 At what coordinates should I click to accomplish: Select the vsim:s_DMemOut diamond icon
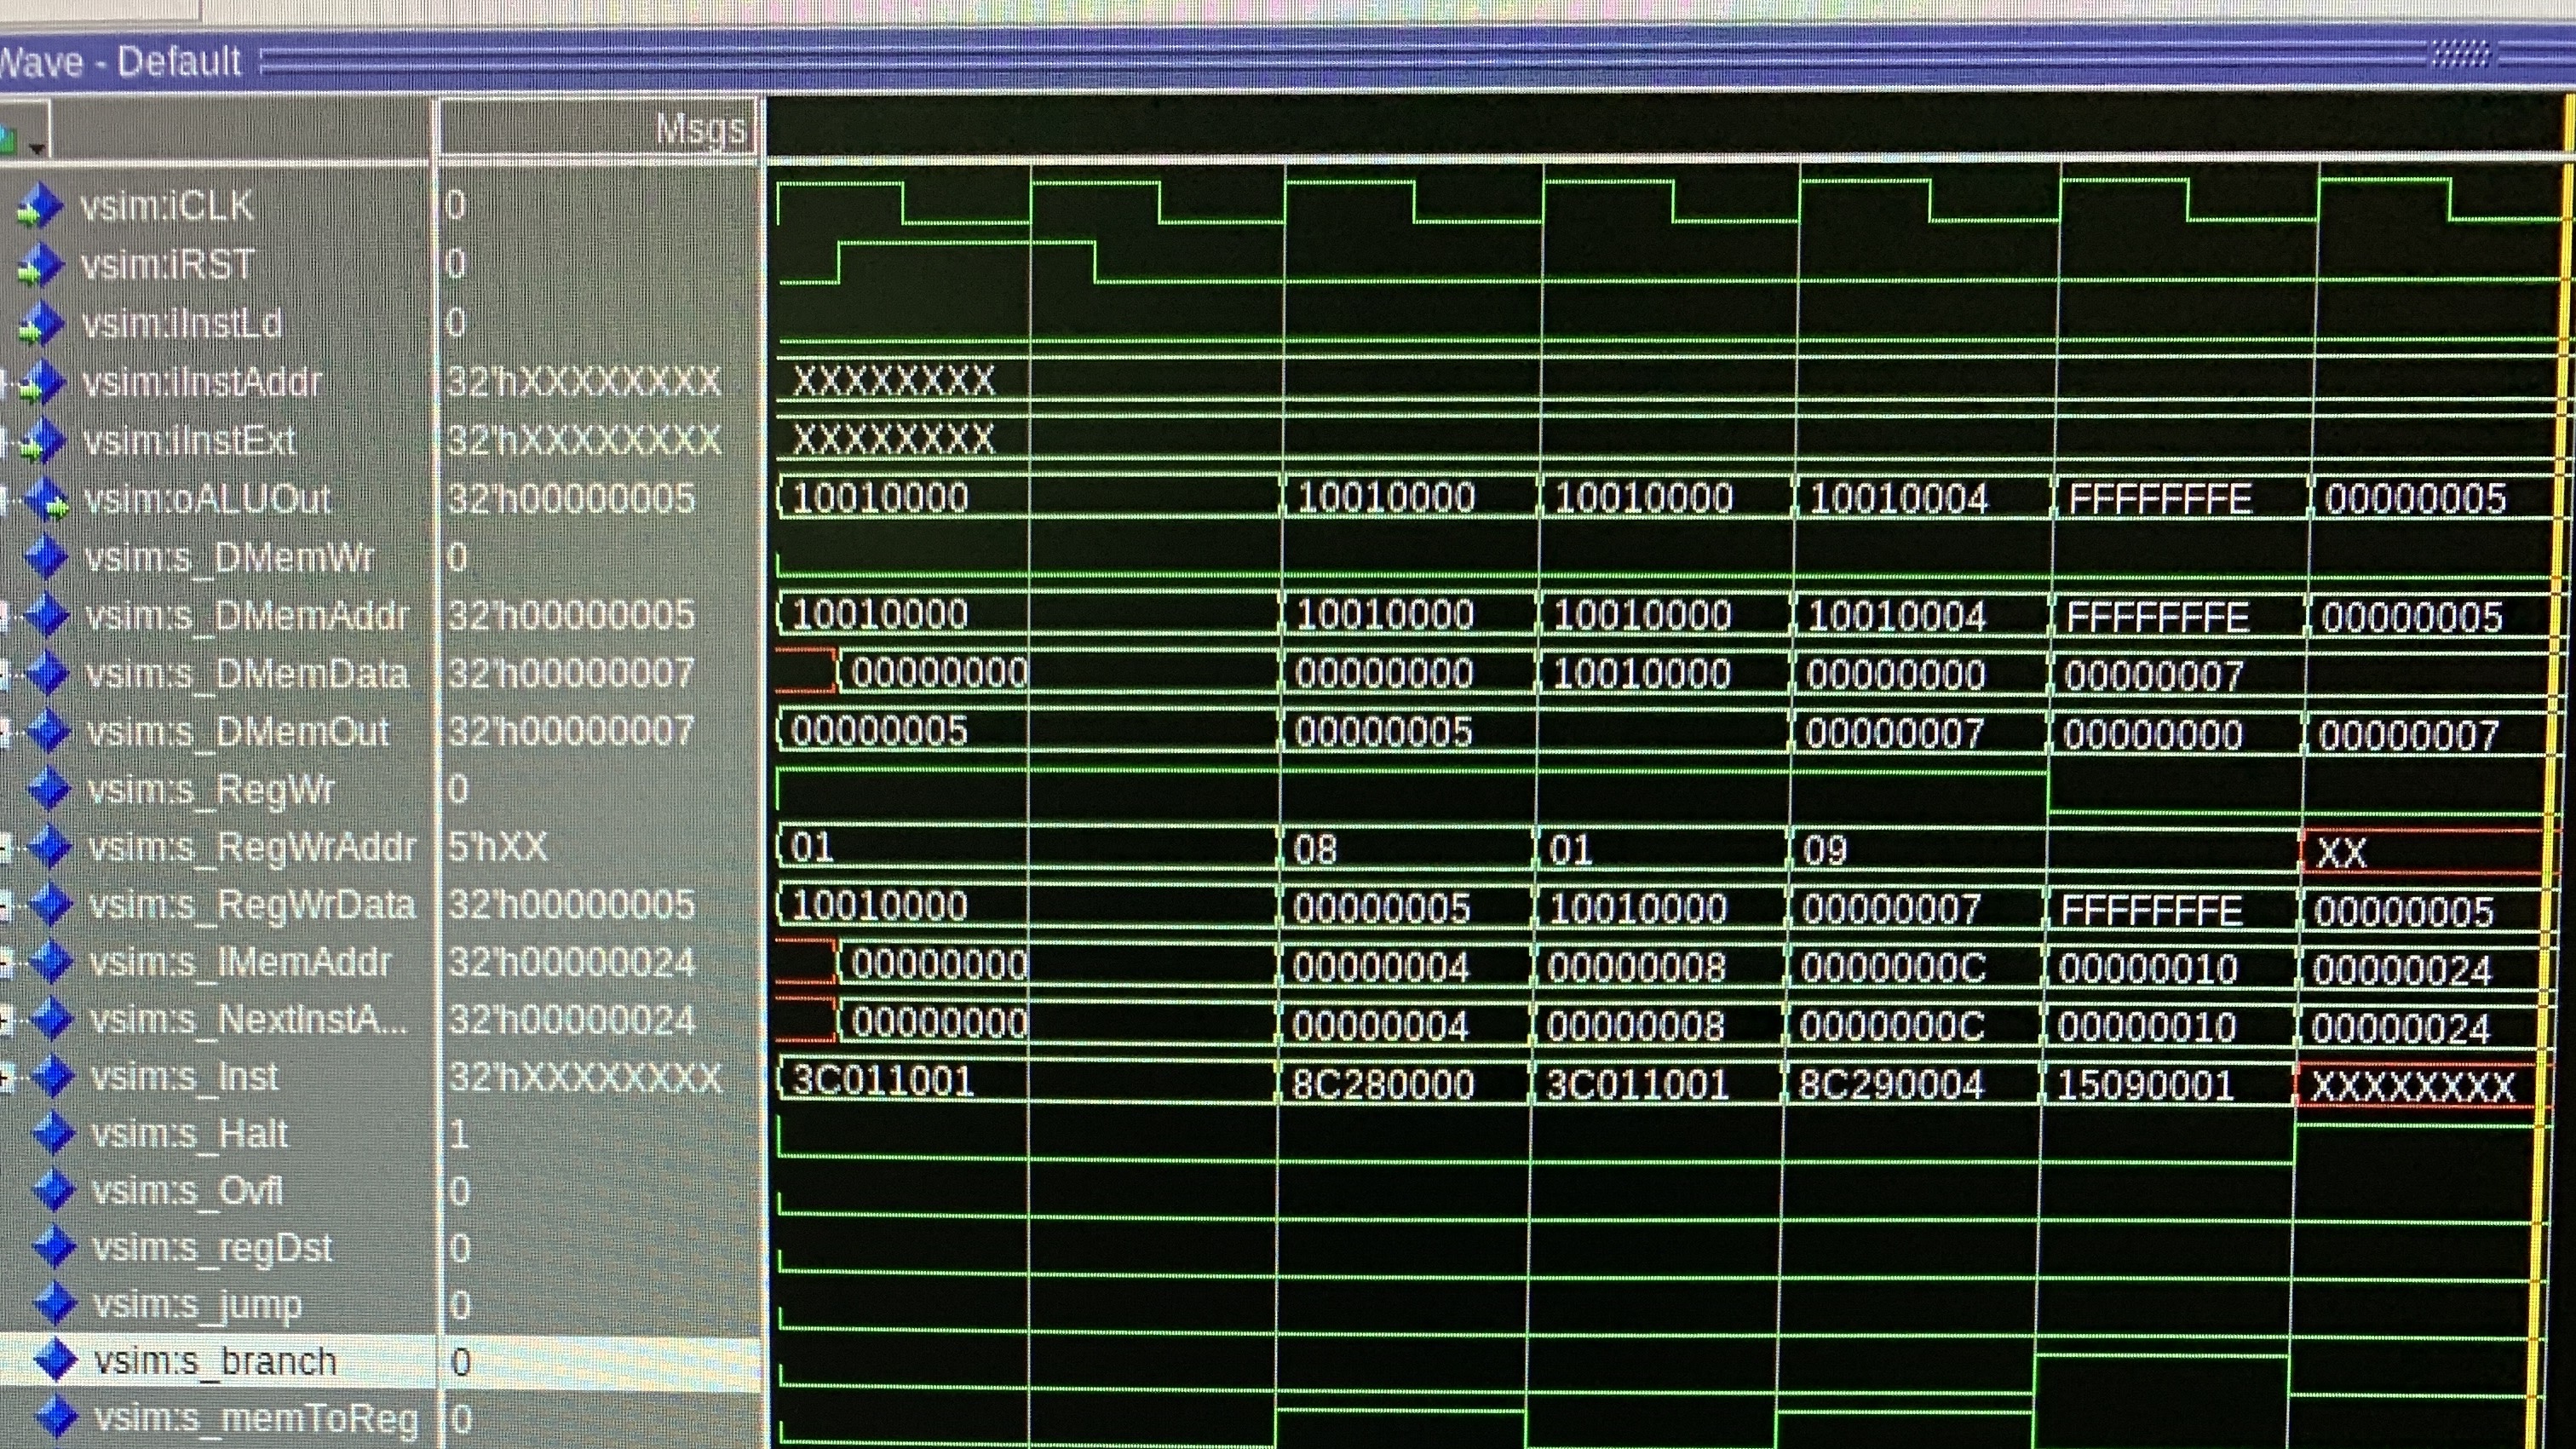tap(48, 730)
